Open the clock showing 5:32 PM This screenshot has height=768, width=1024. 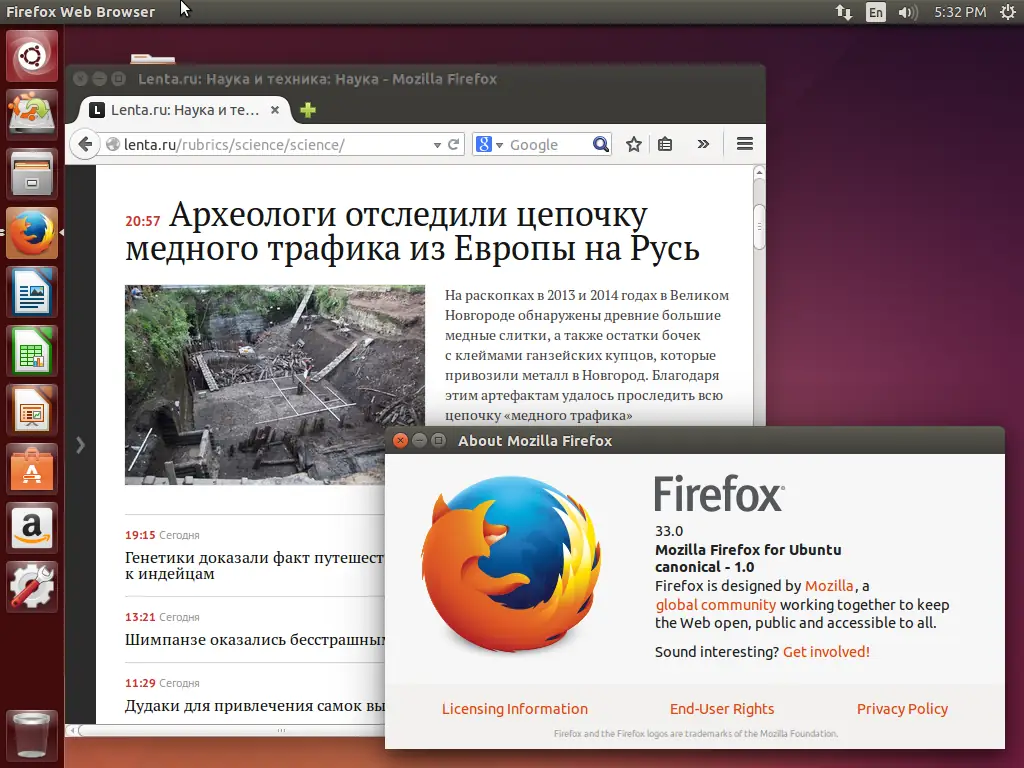(x=960, y=12)
